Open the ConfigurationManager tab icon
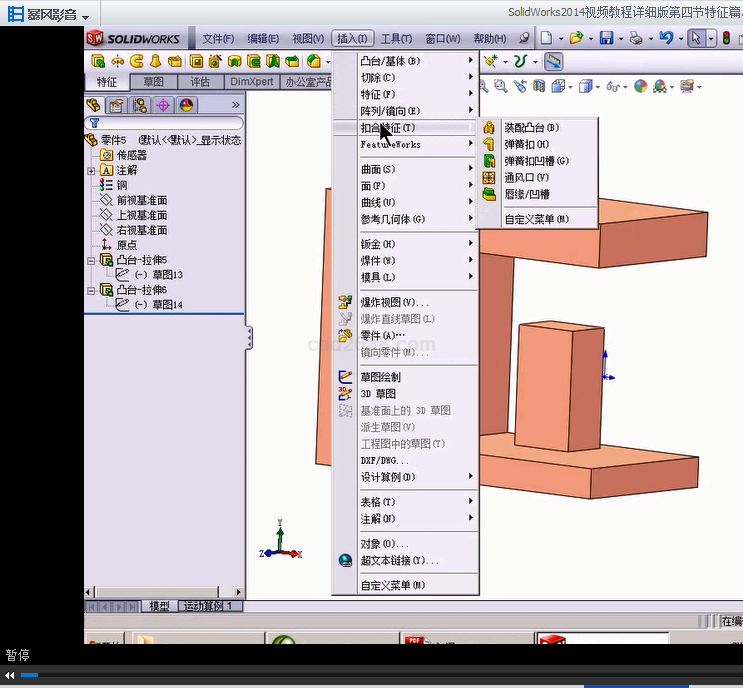 [x=140, y=105]
